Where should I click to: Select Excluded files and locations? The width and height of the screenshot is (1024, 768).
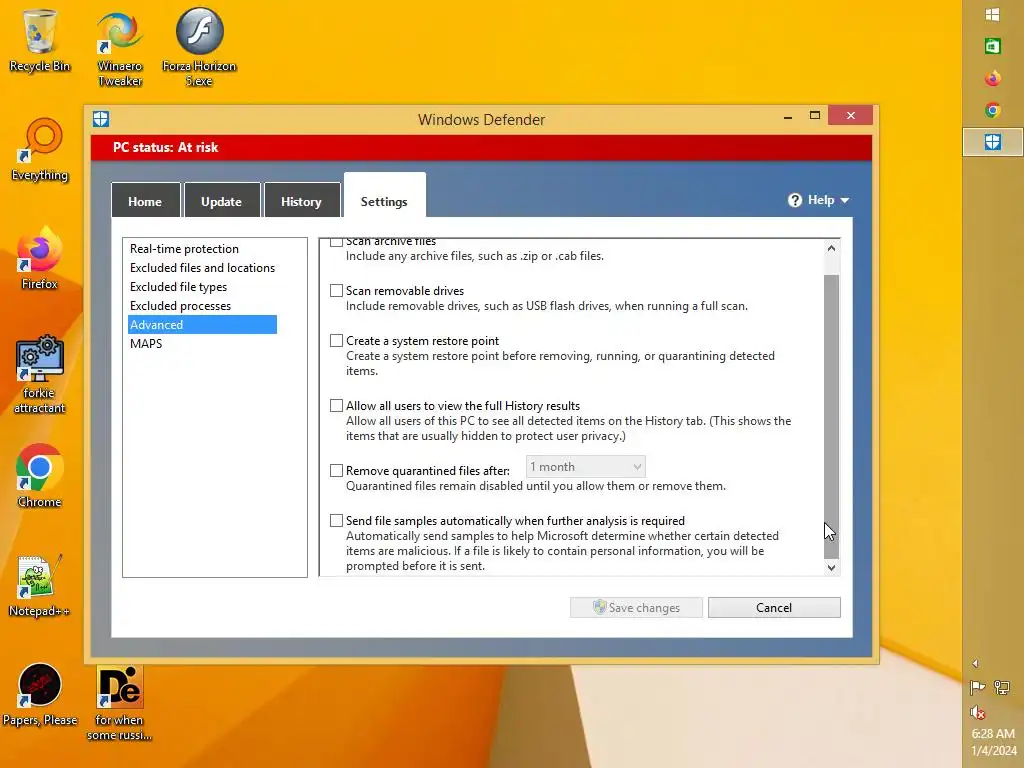point(202,268)
